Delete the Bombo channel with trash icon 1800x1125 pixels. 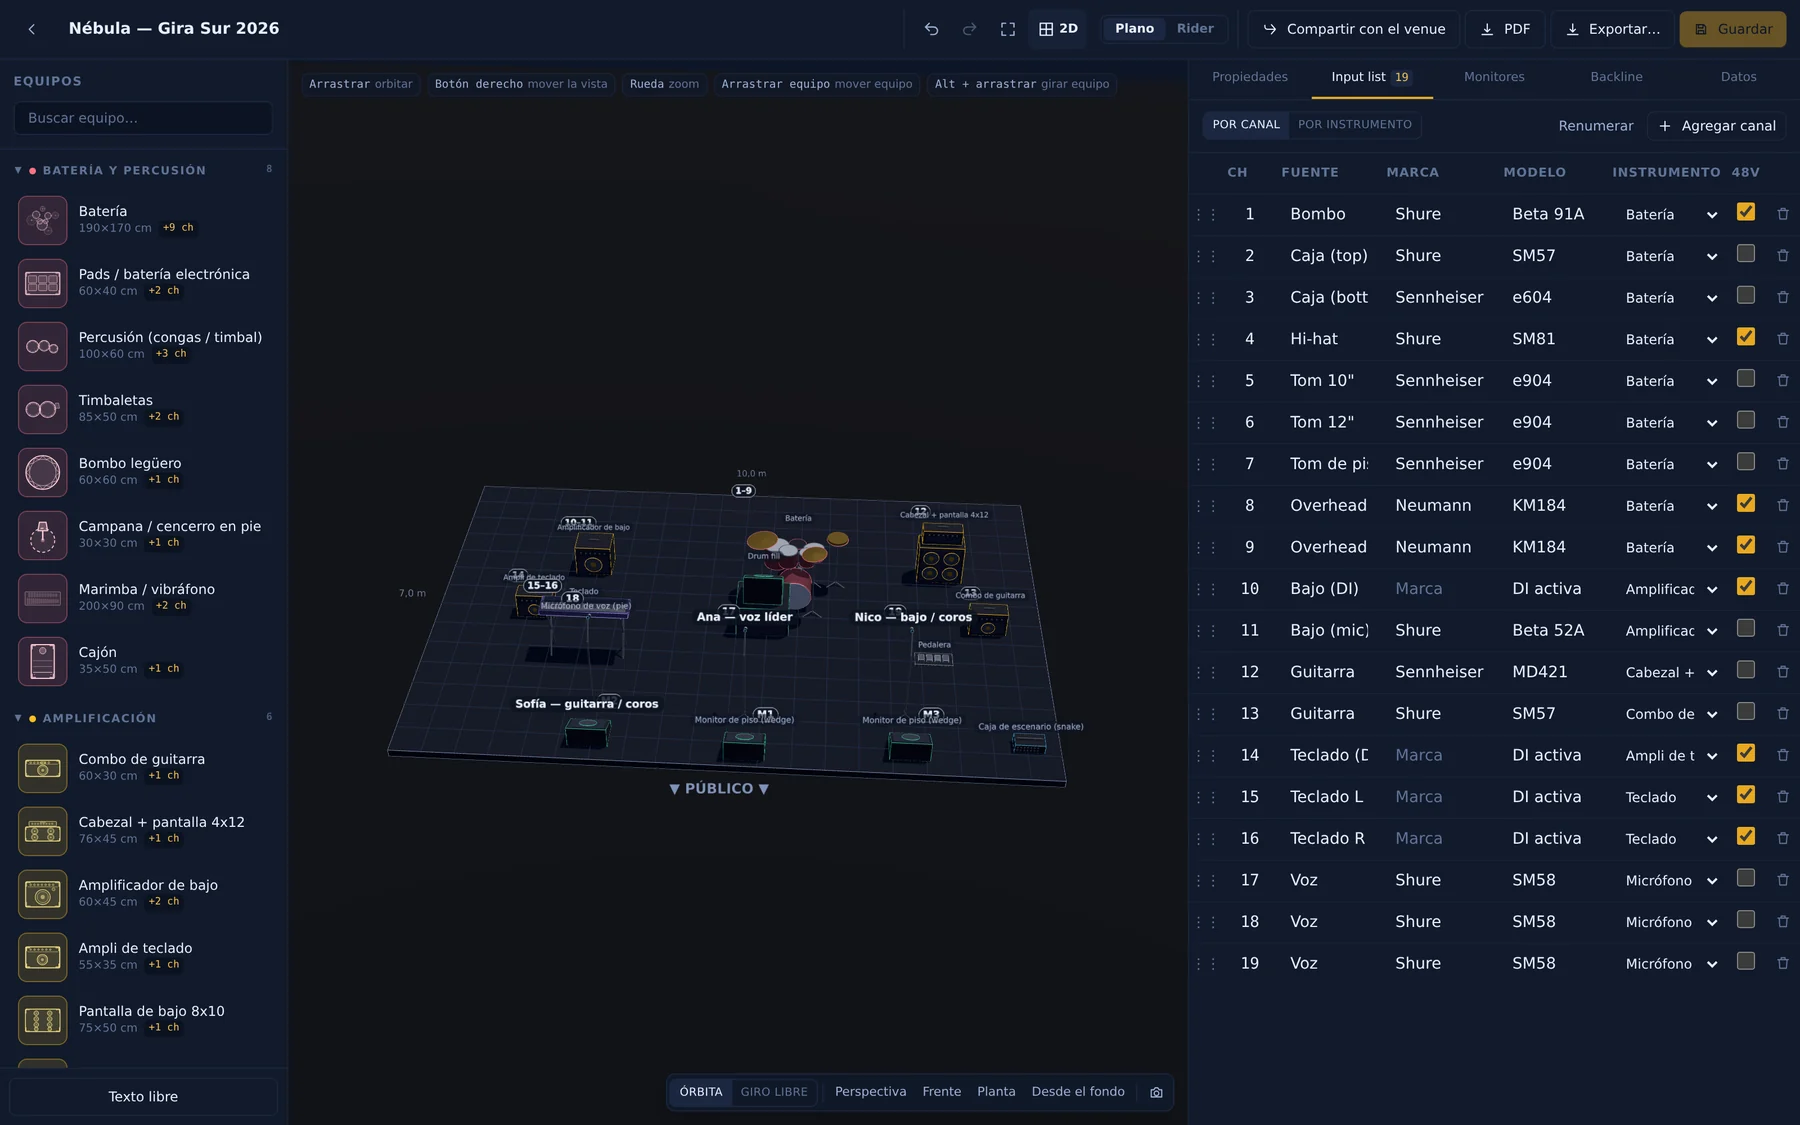pyautogui.click(x=1782, y=214)
